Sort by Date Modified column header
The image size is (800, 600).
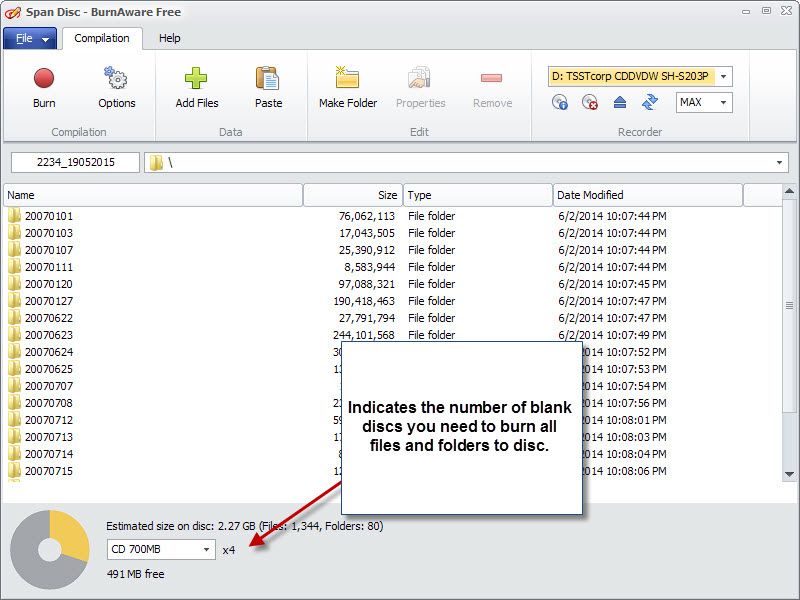coord(647,195)
